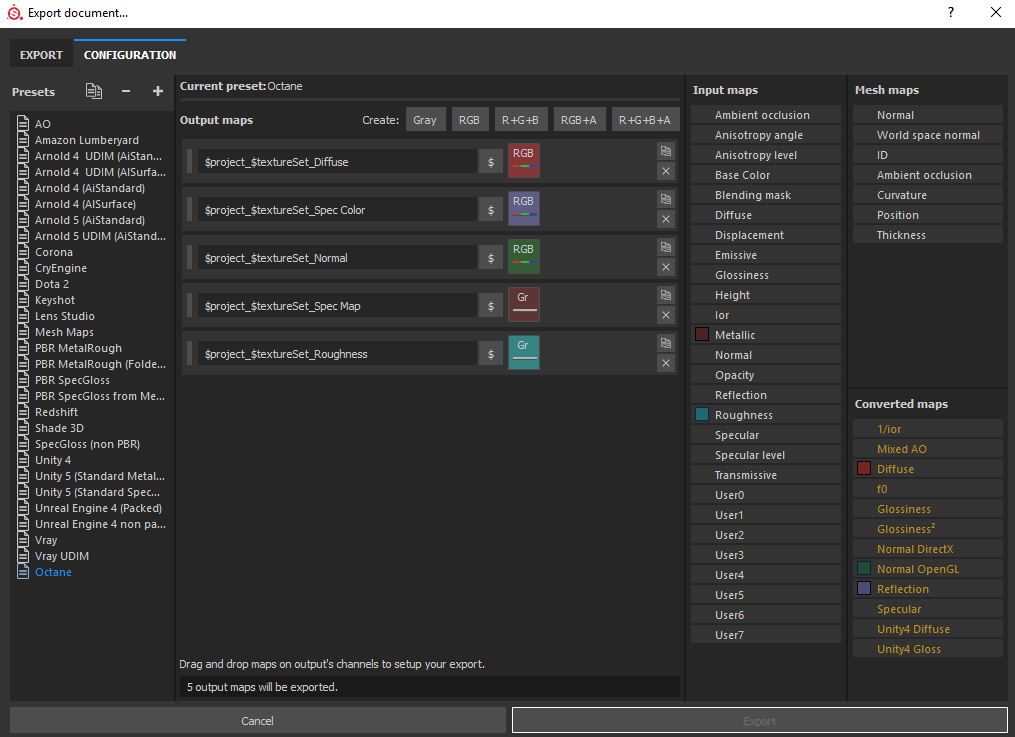Click Reflection in Converted maps

(x=928, y=589)
